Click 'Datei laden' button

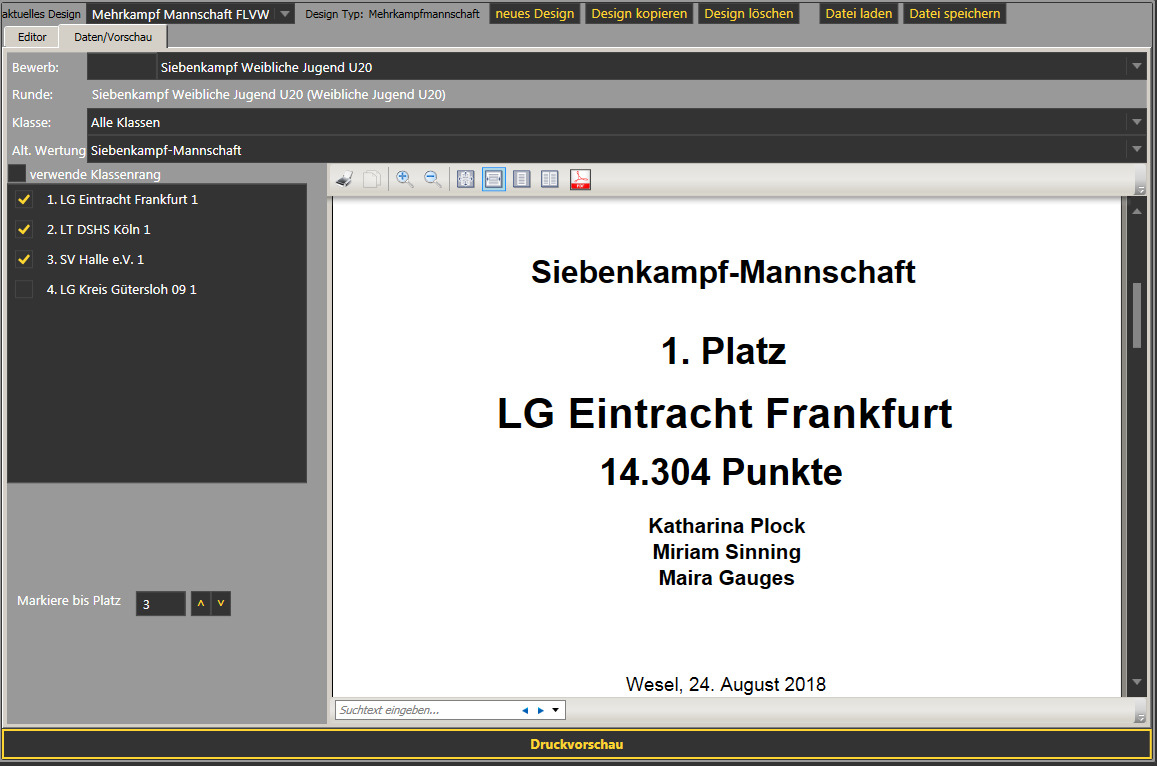click(859, 14)
